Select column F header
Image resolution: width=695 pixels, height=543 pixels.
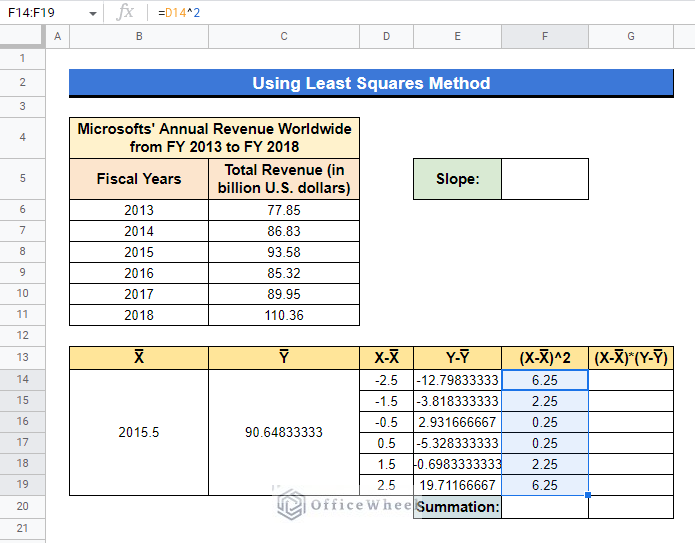point(545,36)
